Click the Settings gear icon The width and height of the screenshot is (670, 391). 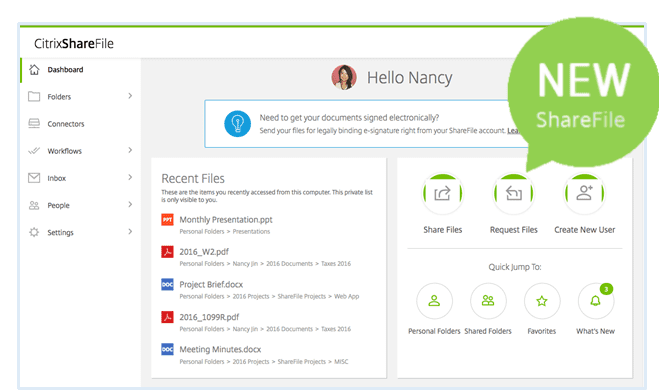(34, 232)
